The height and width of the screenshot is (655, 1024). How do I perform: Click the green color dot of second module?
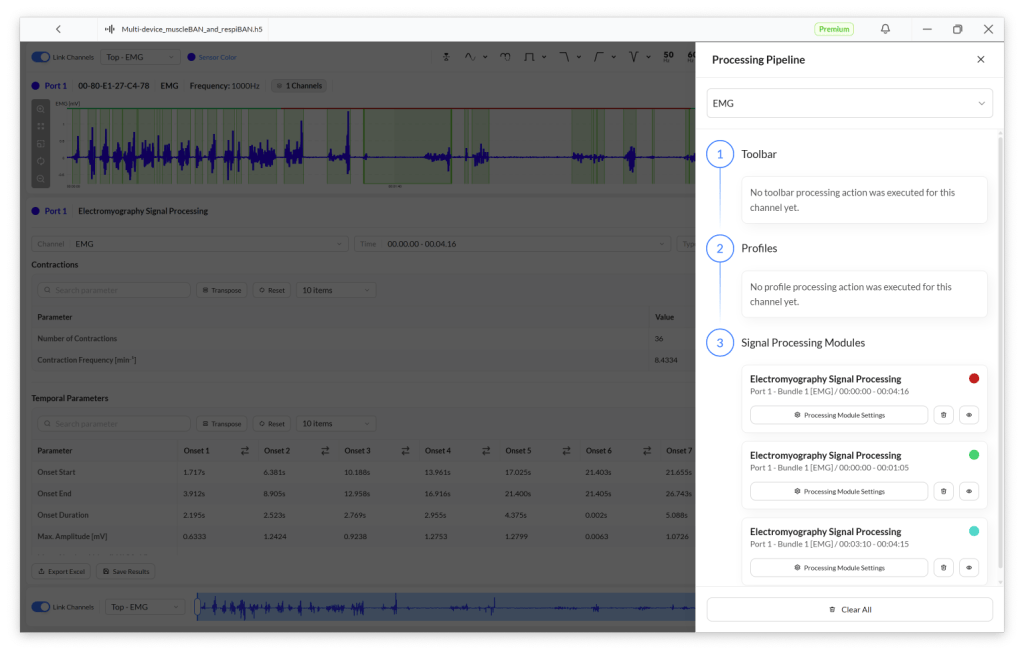coord(974,455)
